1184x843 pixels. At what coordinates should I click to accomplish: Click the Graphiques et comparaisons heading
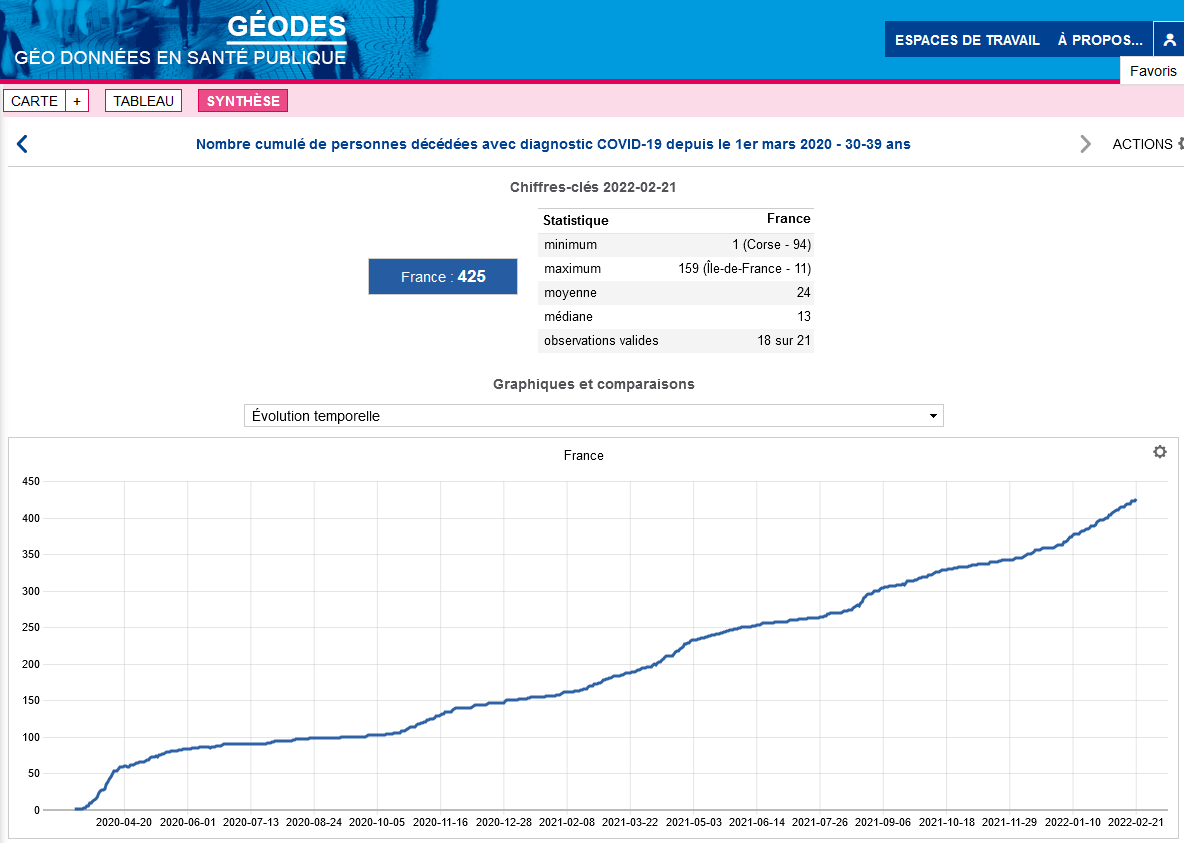[x=594, y=384]
